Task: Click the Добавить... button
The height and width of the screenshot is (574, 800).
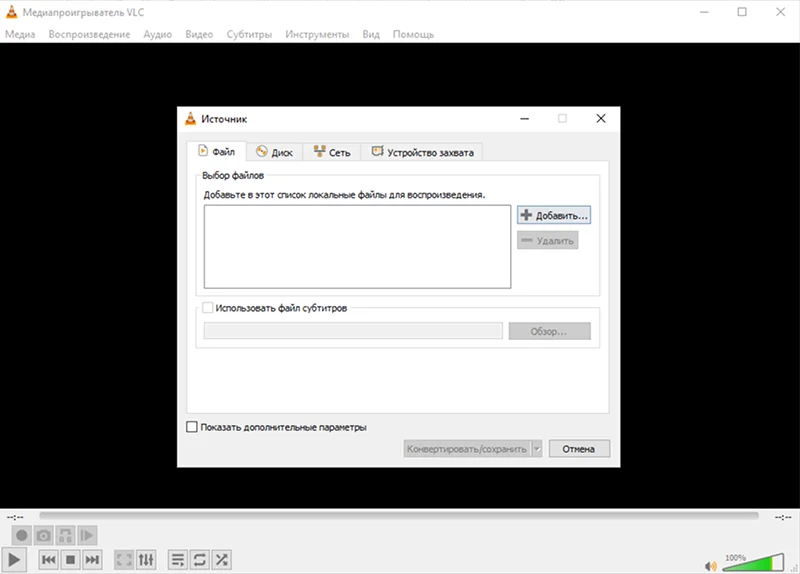Action: [x=554, y=215]
